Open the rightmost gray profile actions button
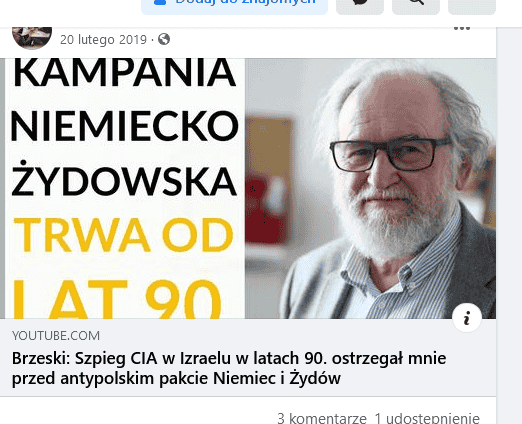Screen dimensions: 522x424 coord(472,6)
